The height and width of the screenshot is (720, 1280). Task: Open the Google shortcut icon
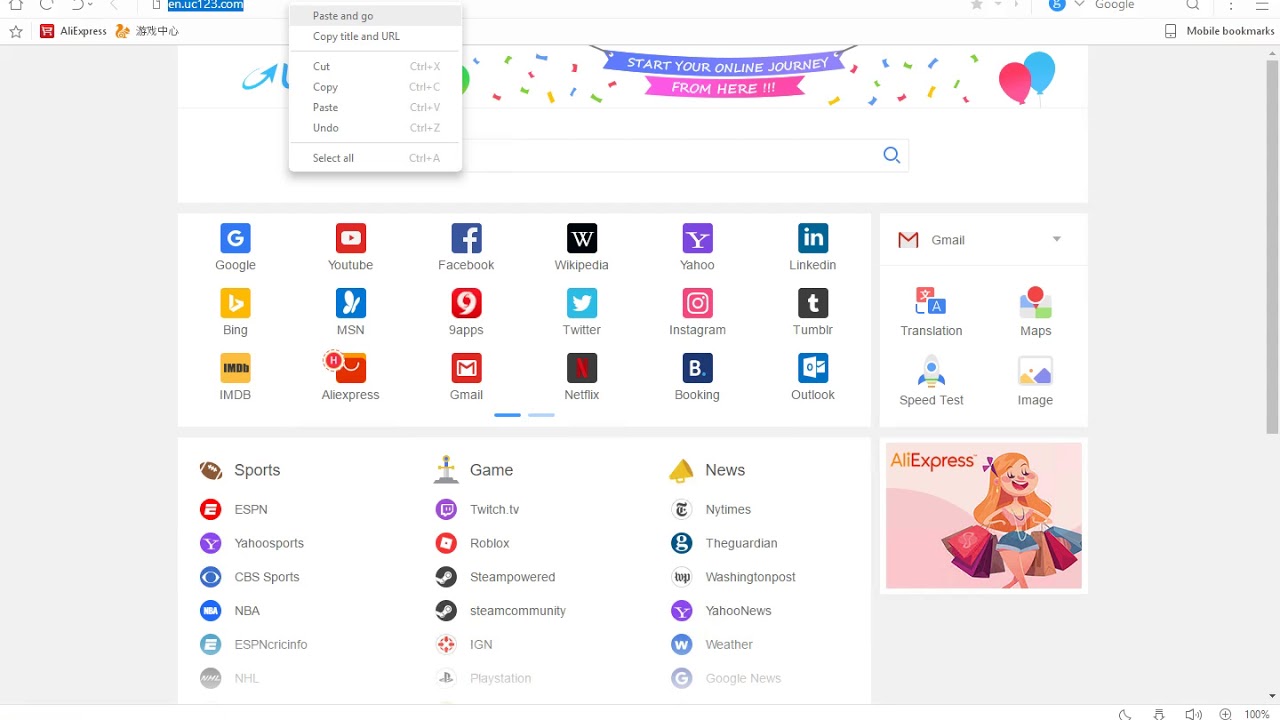coord(235,238)
